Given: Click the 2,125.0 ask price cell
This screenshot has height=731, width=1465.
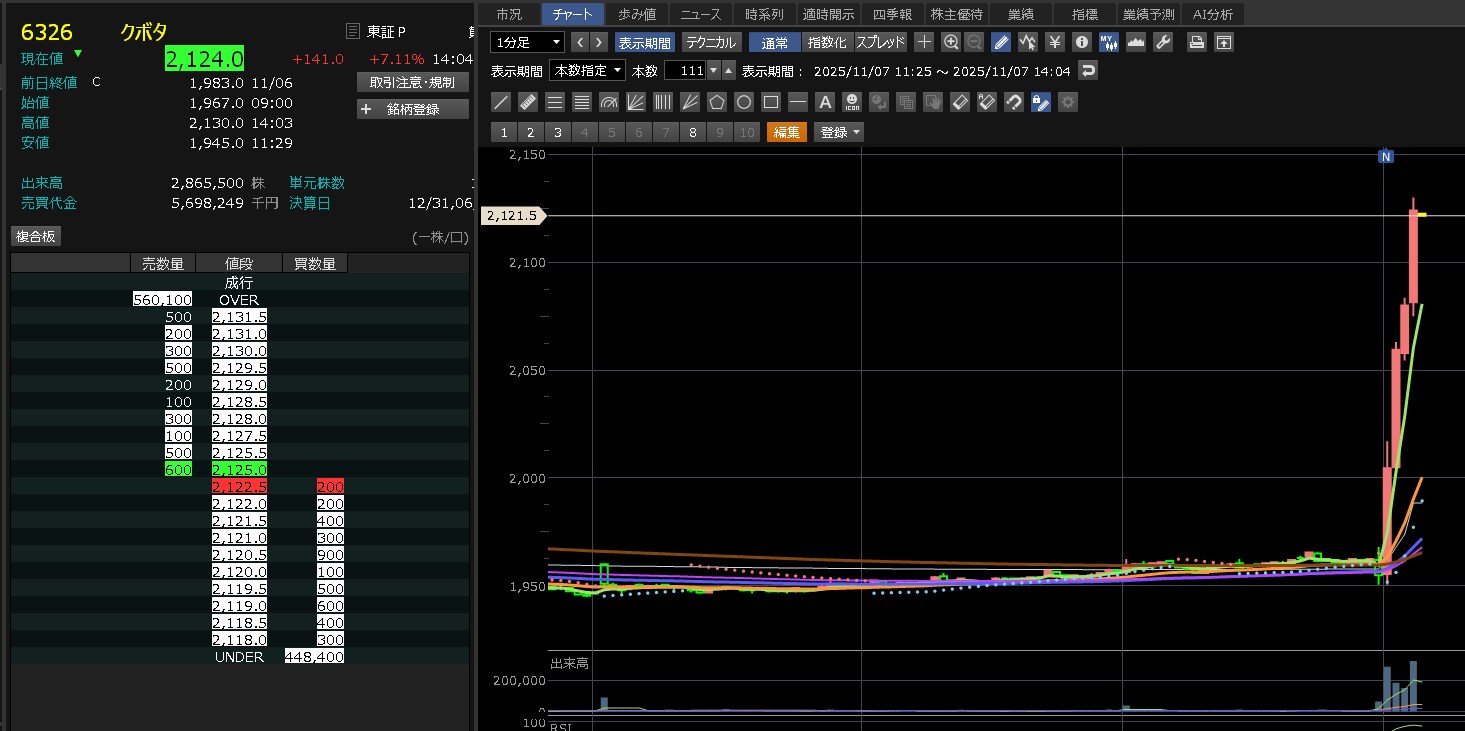Looking at the screenshot, I should tap(239, 469).
